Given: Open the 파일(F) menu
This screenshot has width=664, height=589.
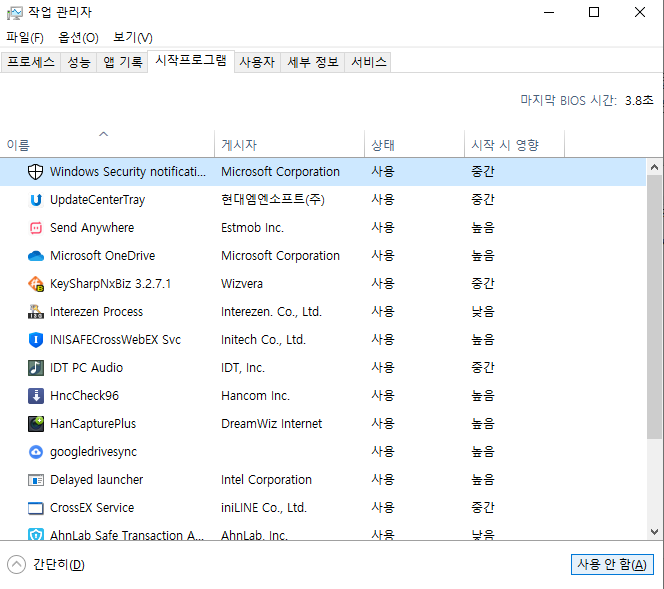Looking at the screenshot, I should click(25, 38).
